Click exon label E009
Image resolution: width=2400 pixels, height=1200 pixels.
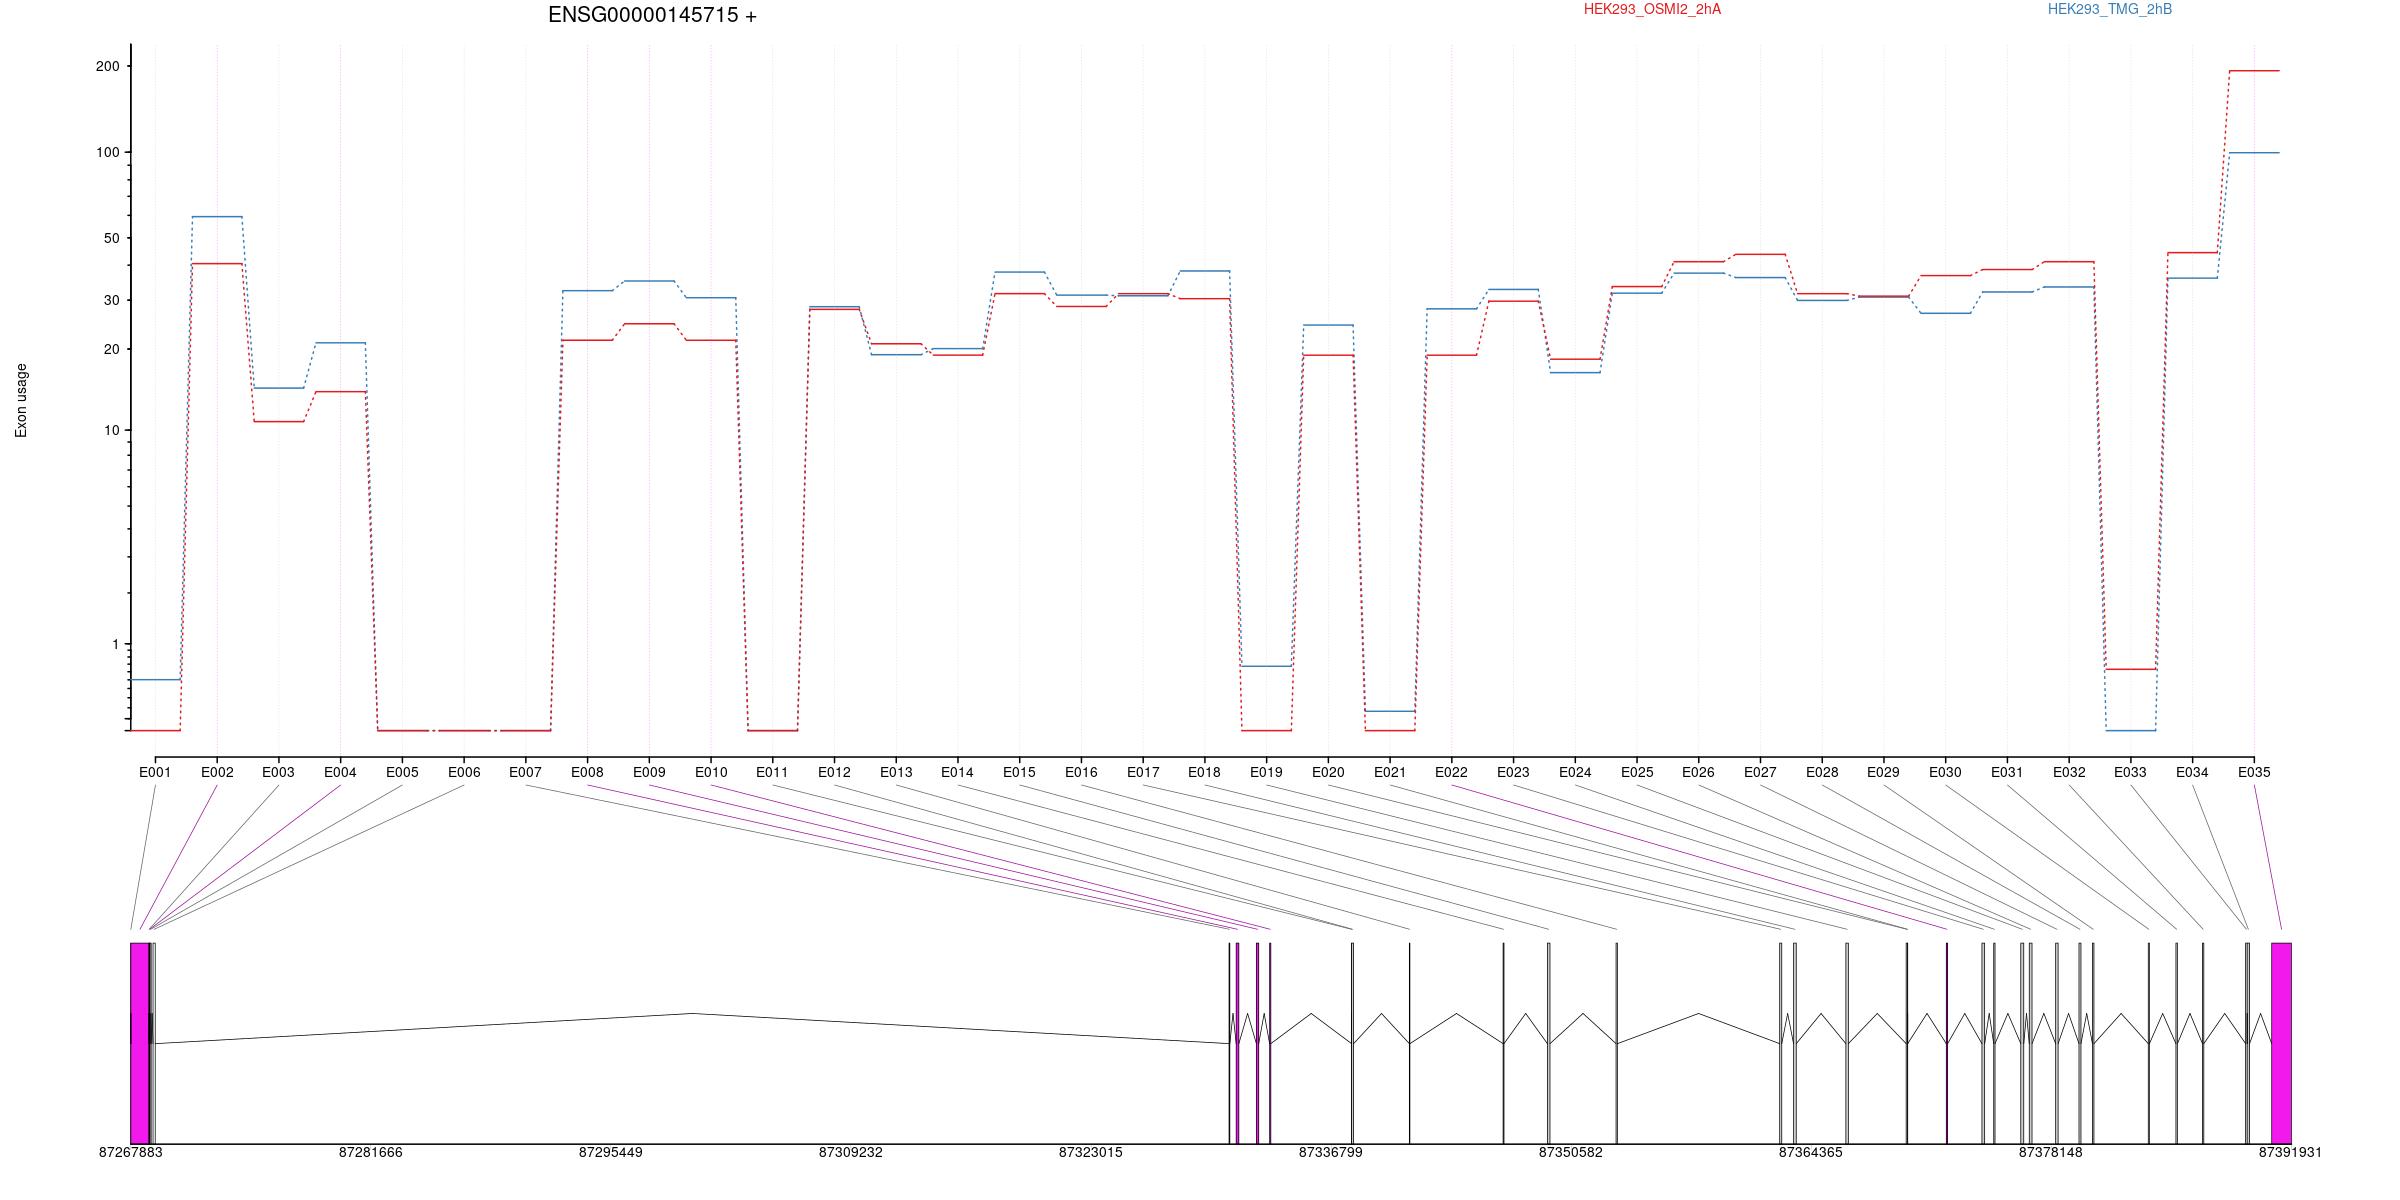(649, 772)
